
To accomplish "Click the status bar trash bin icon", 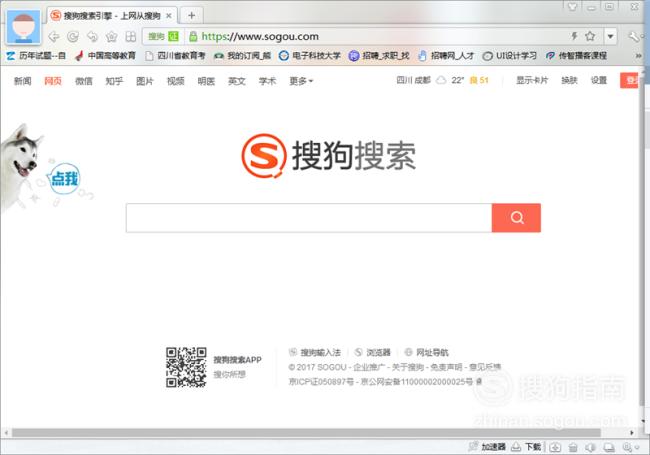I will (573, 447).
